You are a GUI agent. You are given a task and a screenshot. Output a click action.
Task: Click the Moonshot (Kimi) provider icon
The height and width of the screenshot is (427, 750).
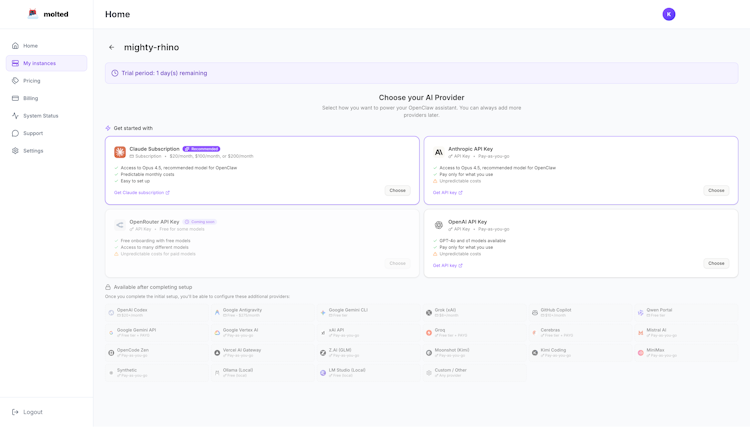429,353
